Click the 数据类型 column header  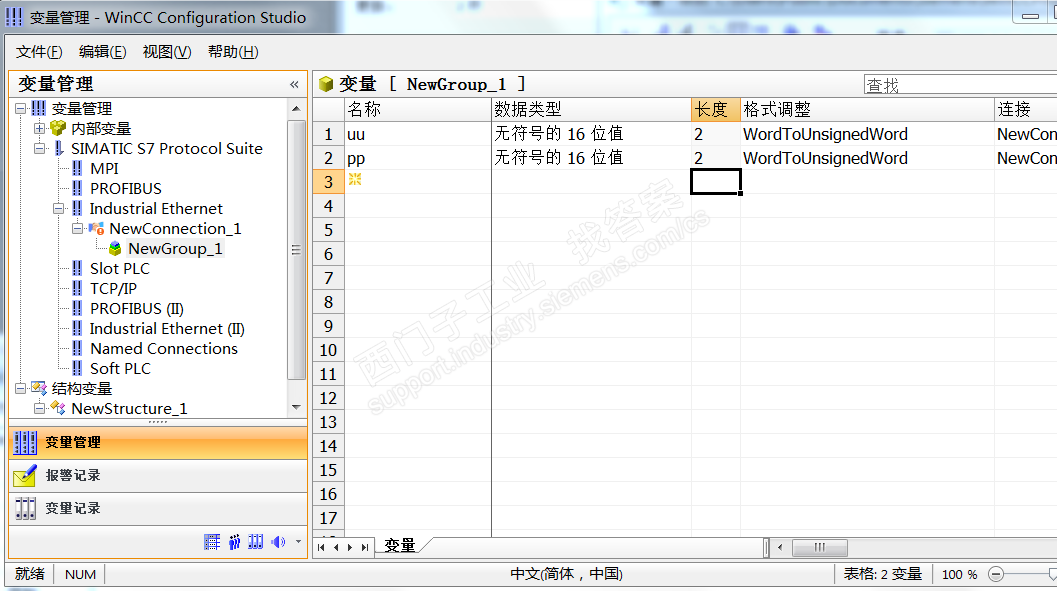tap(591, 109)
